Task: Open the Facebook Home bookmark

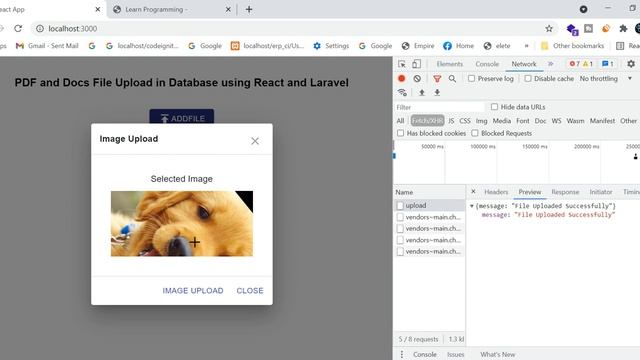Action: pyautogui.click(x=458, y=46)
